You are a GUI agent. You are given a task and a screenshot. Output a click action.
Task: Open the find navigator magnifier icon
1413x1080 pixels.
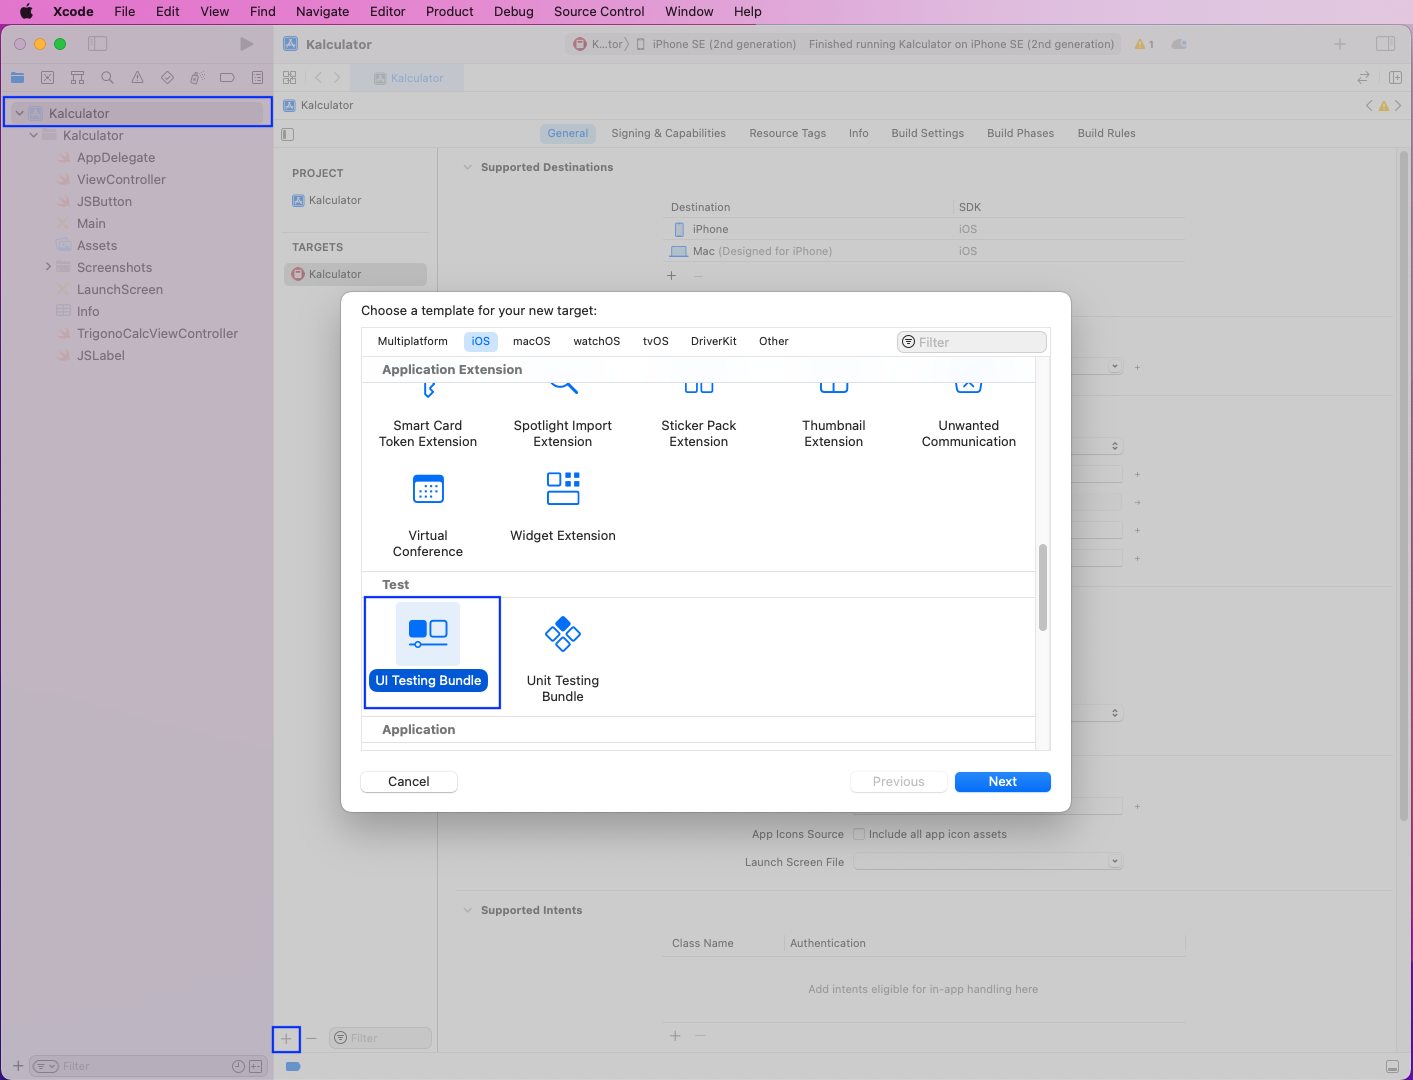(107, 78)
